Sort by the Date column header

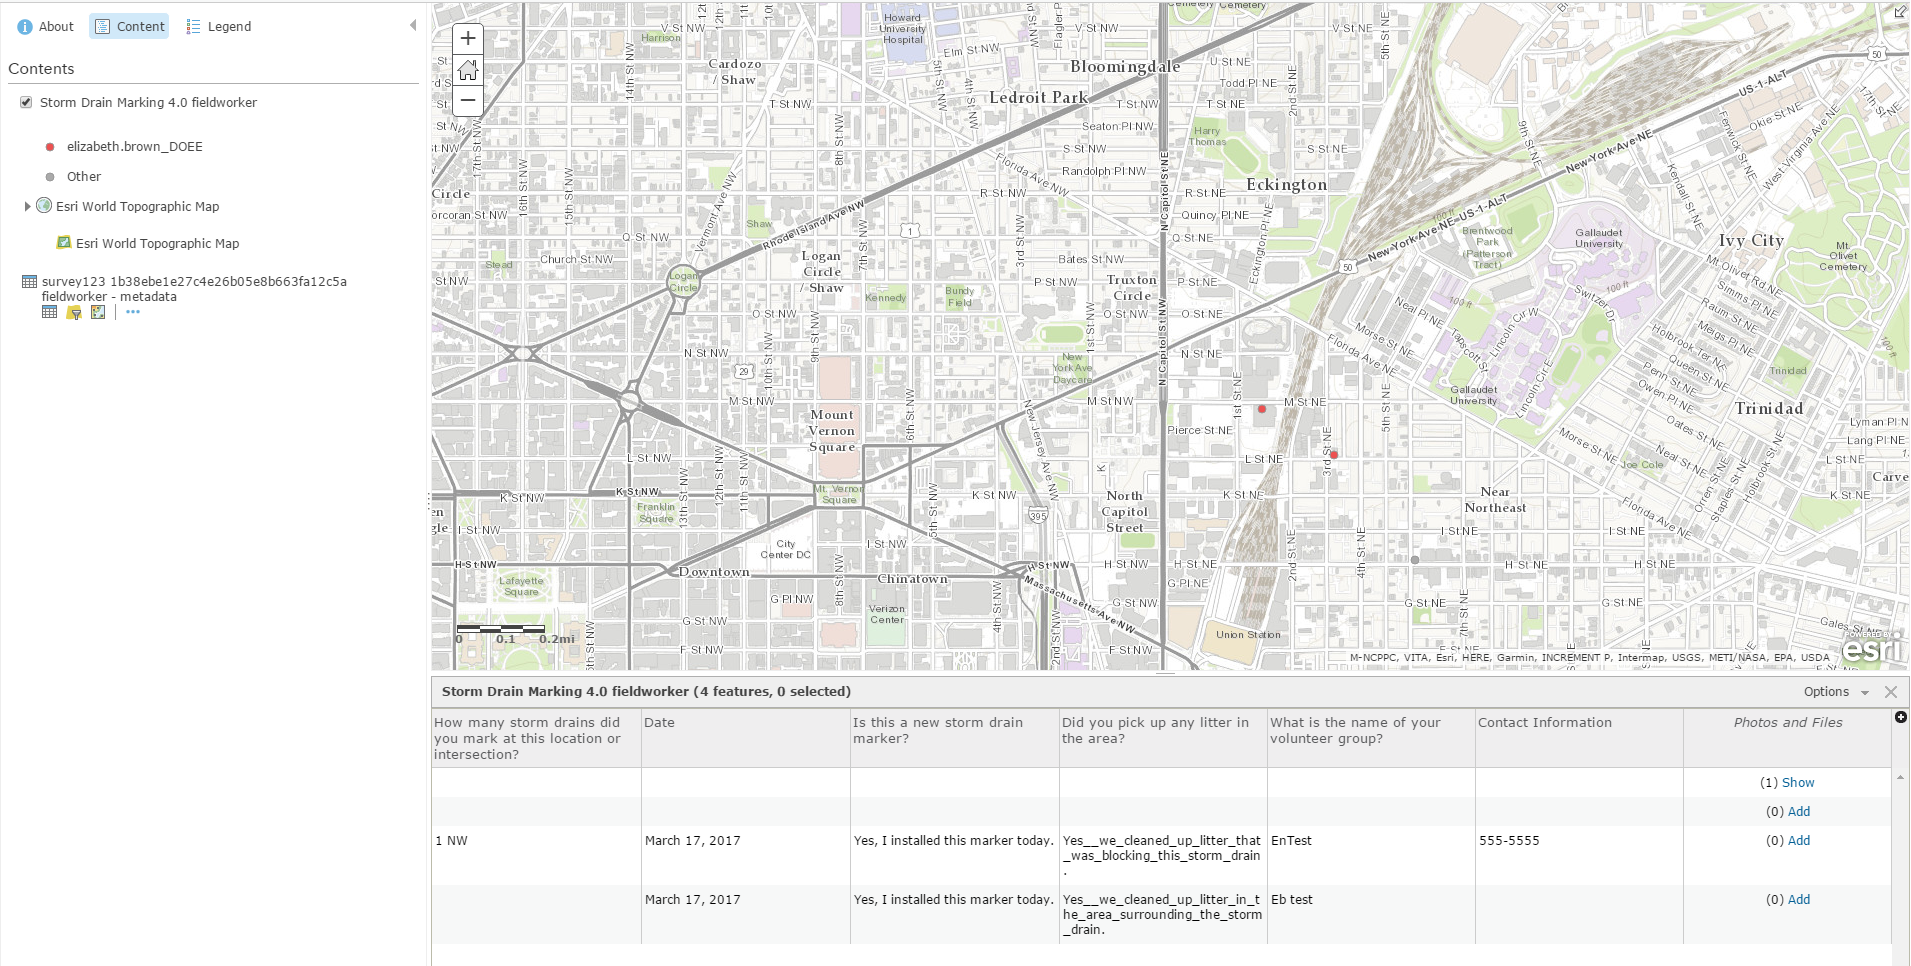click(x=746, y=738)
